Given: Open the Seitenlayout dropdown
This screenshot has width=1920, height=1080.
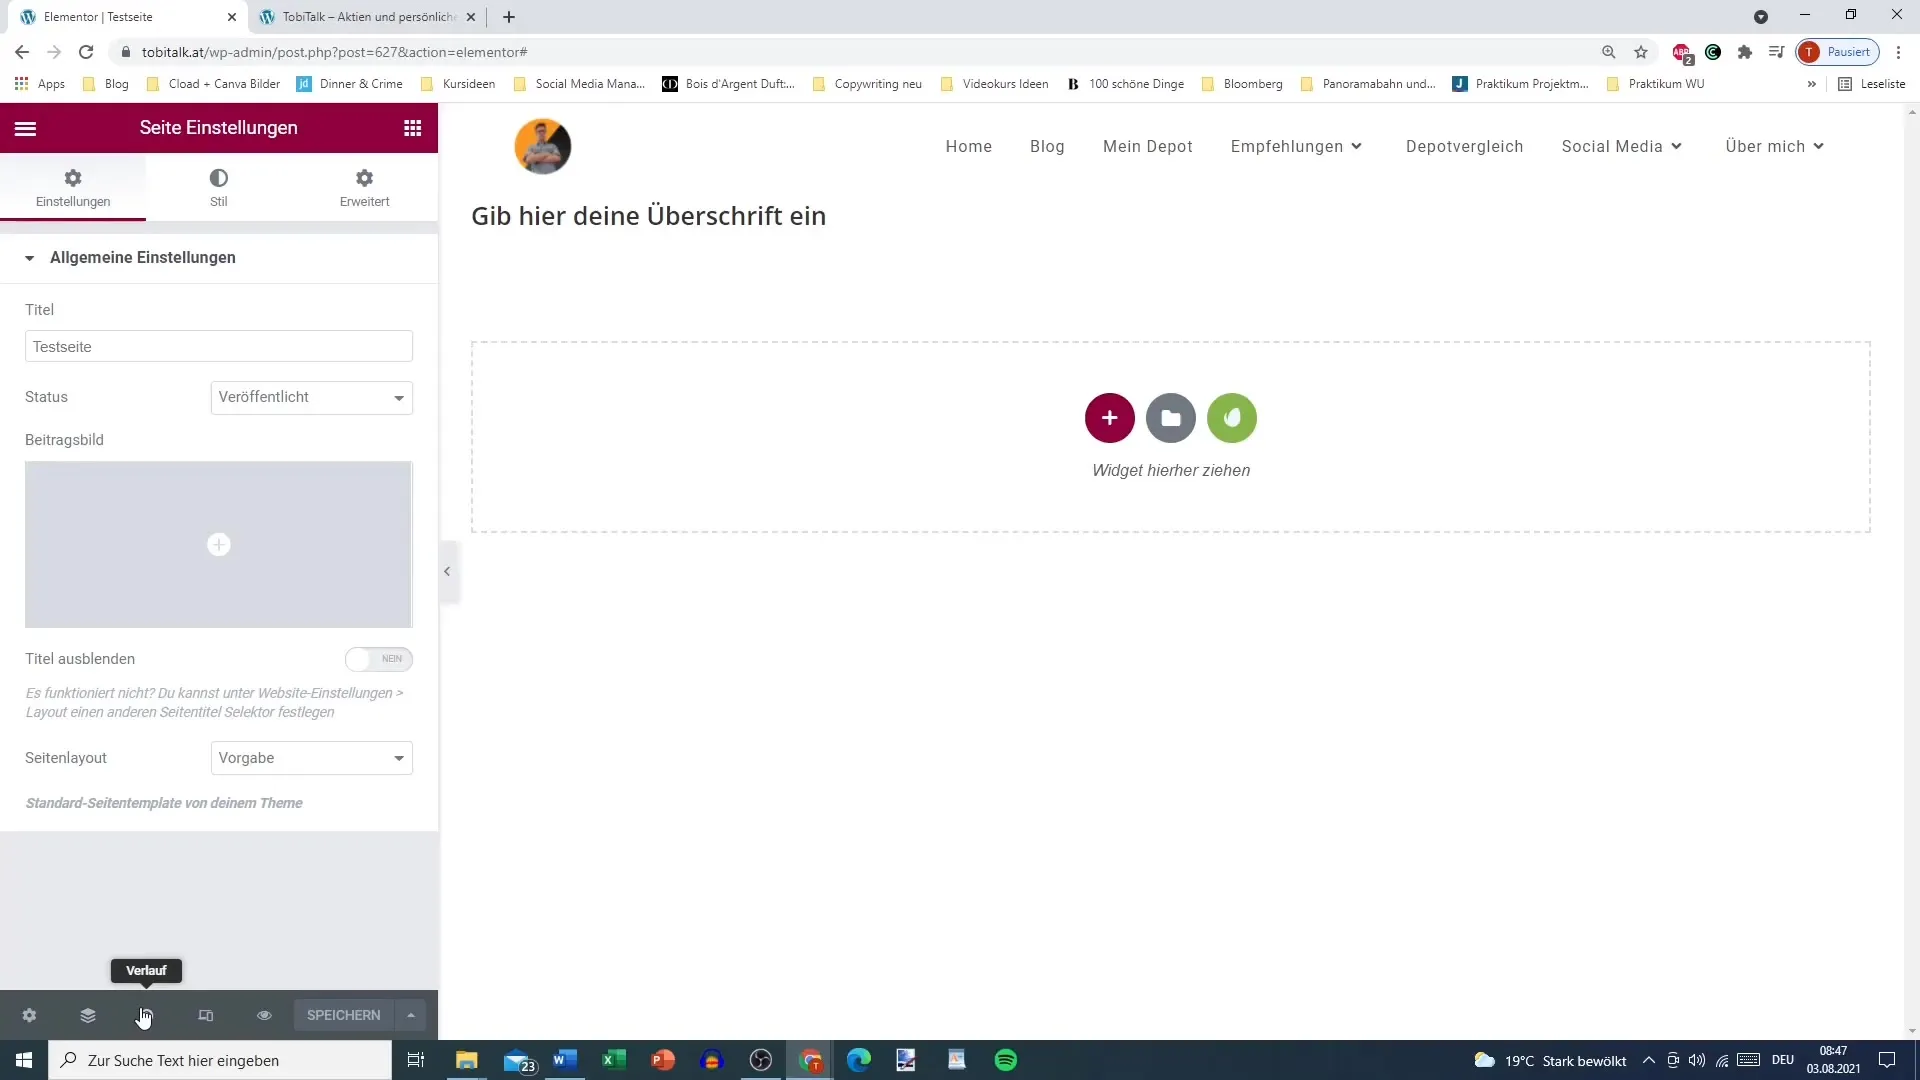Looking at the screenshot, I should tap(312, 758).
